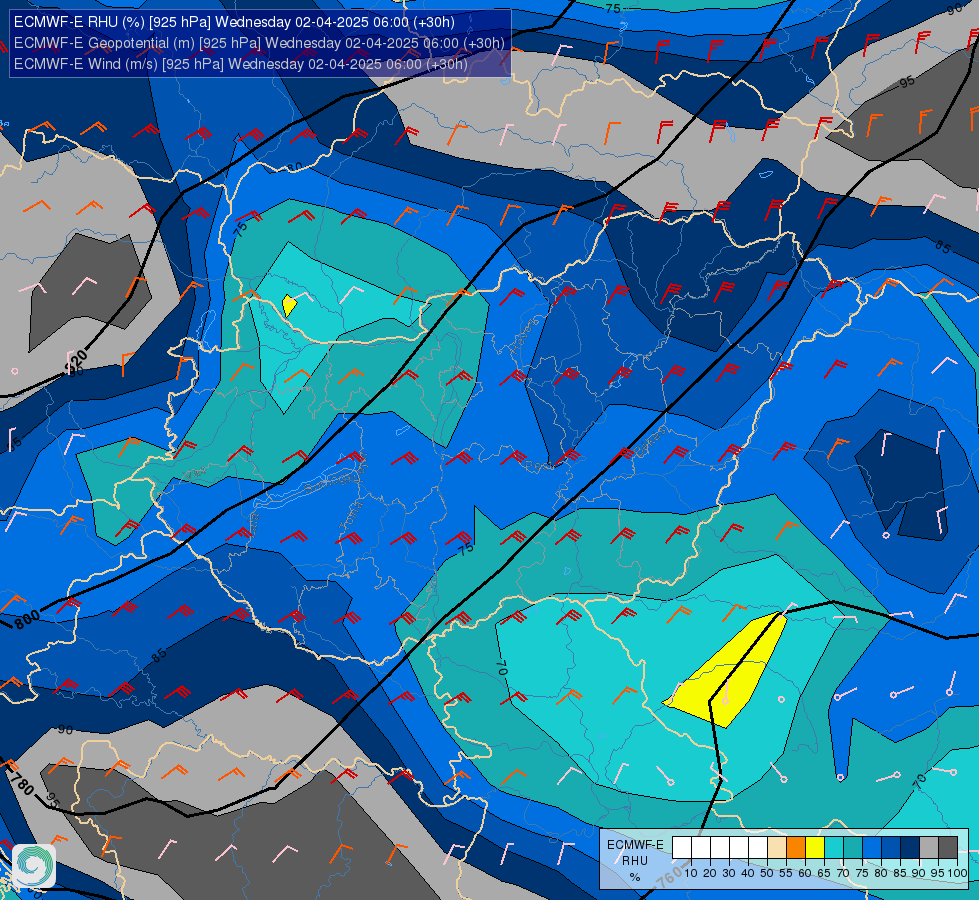Click the small yellow patch in cyan area

(288, 305)
